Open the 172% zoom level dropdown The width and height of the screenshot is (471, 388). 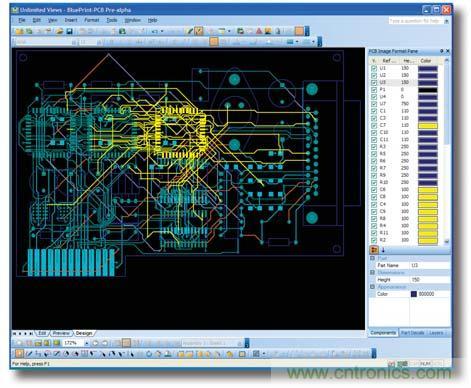[x=87, y=343]
